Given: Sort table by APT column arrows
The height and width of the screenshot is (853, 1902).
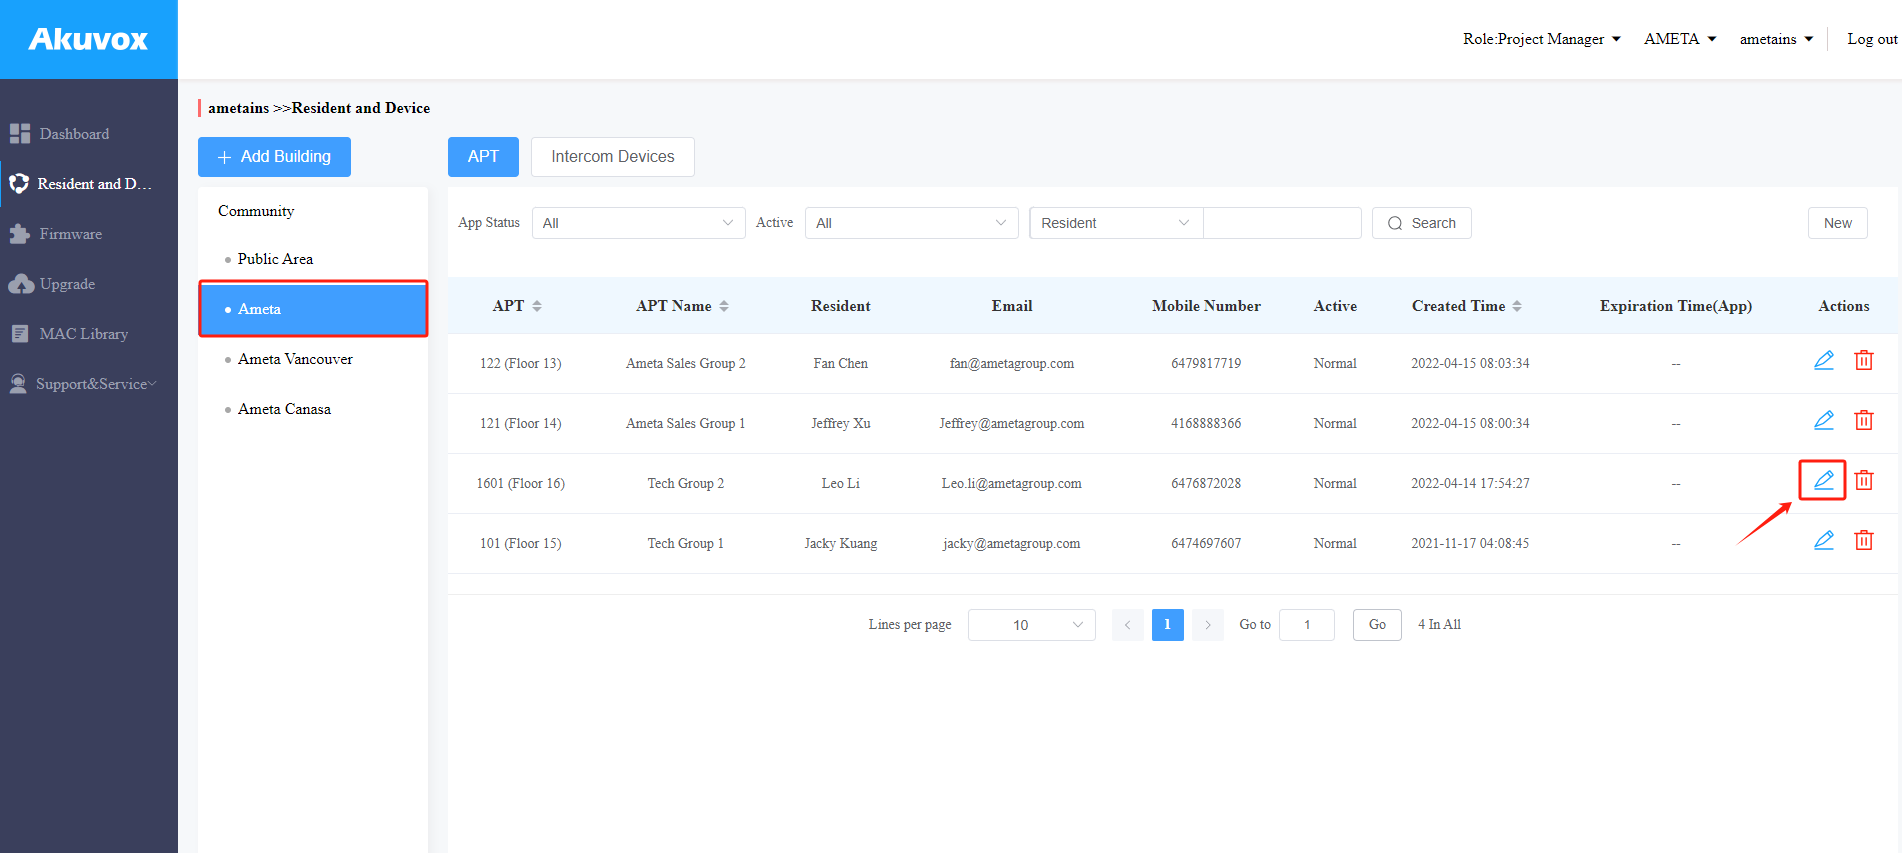Looking at the screenshot, I should coord(537,306).
